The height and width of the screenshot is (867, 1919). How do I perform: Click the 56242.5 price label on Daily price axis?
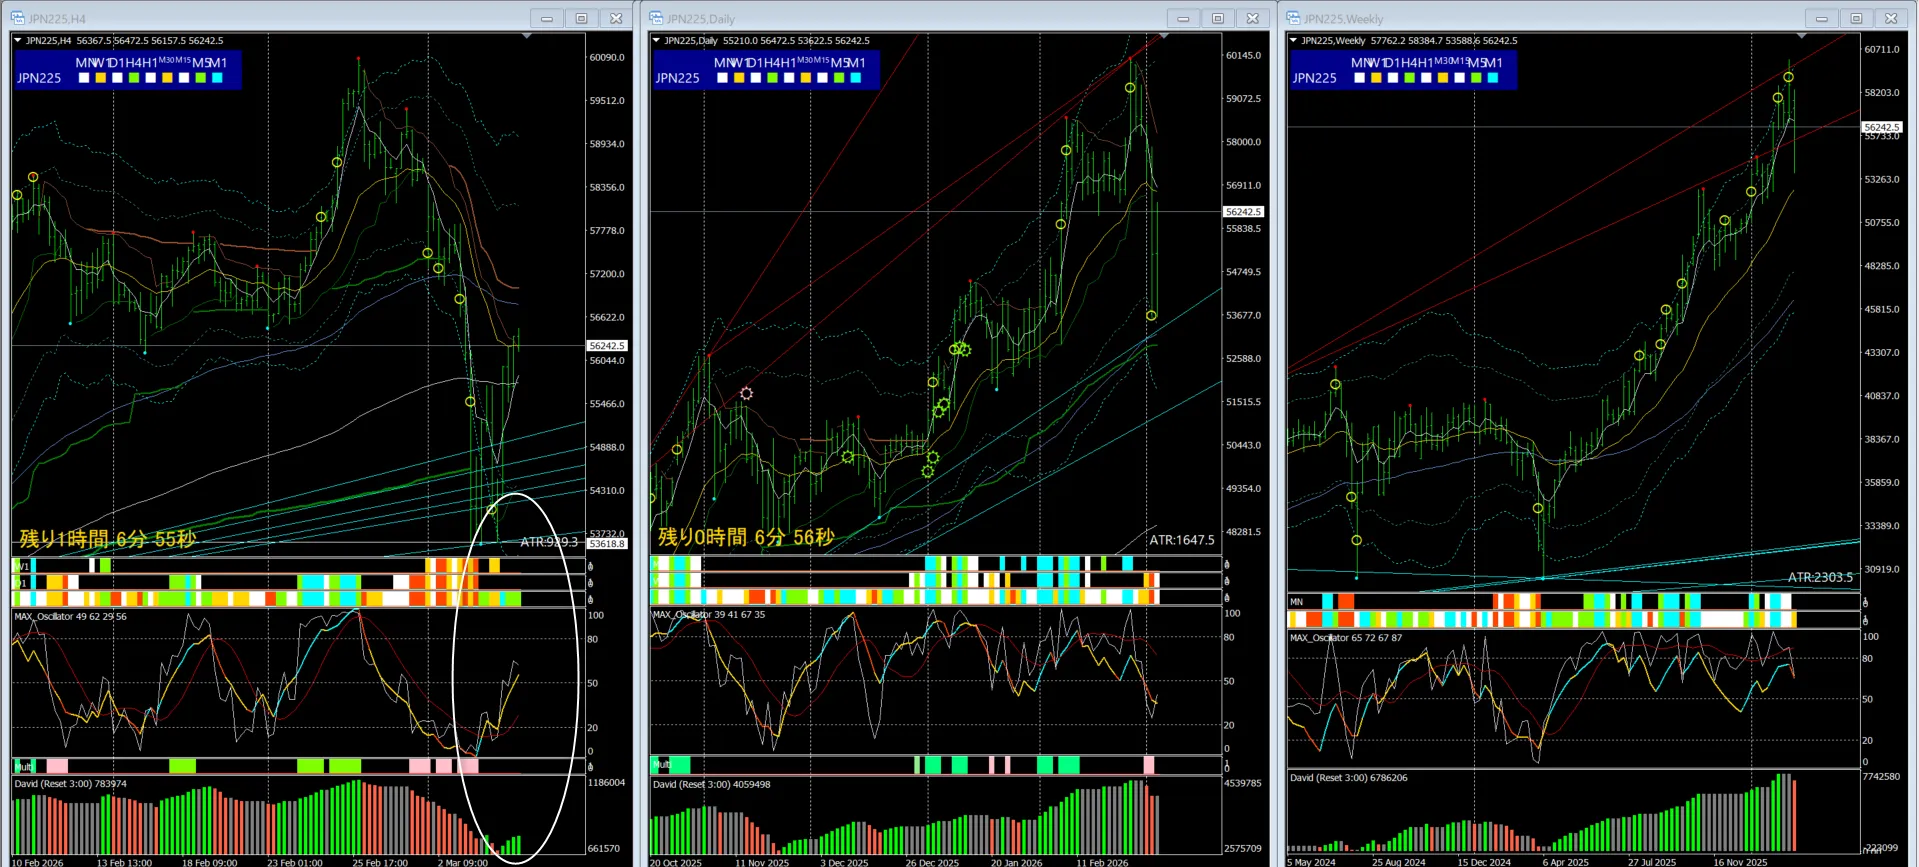pyautogui.click(x=1244, y=212)
